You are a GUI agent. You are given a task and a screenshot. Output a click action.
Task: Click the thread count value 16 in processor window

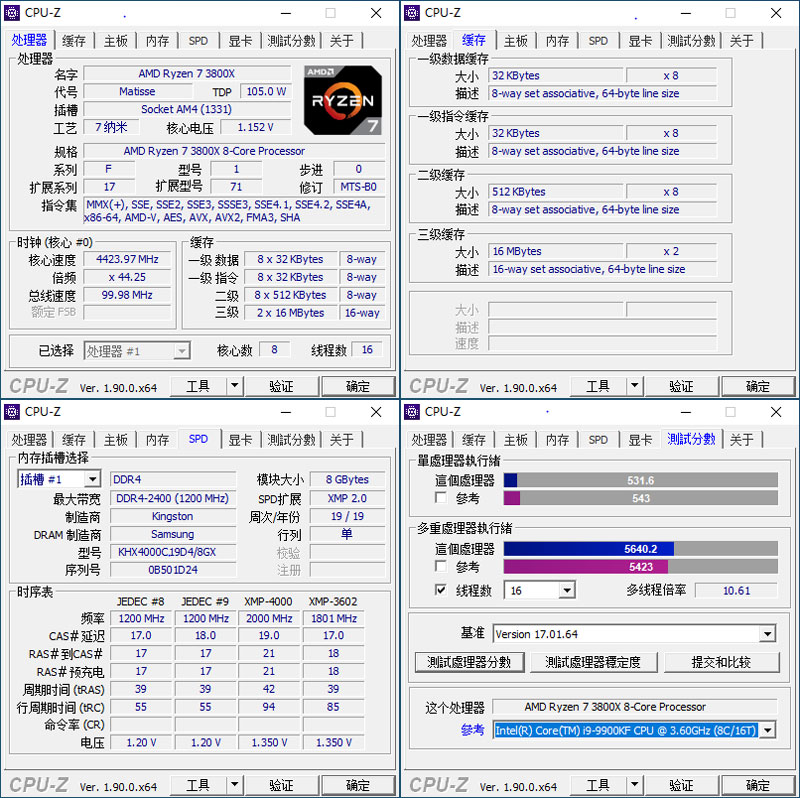(367, 350)
